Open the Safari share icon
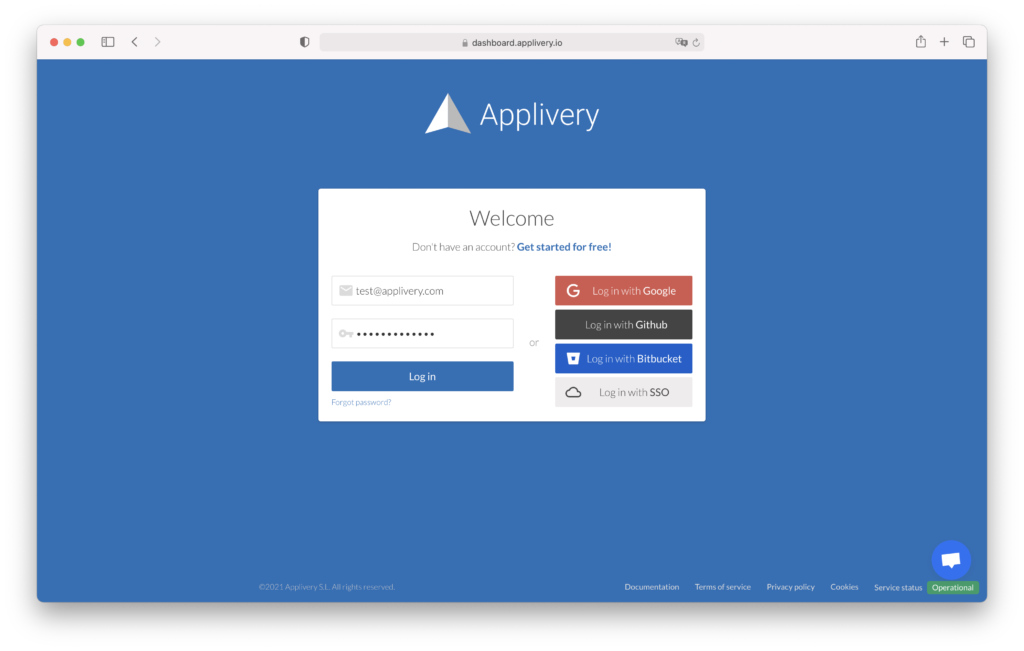Viewport: 1024px width, 651px height. pos(921,41)
